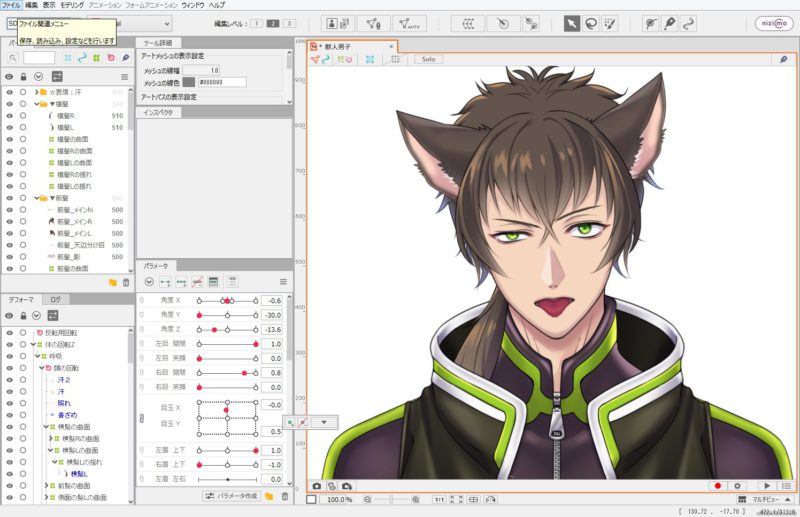
Task: Play the canvas animation preview
Action: [x=767, y=486]
